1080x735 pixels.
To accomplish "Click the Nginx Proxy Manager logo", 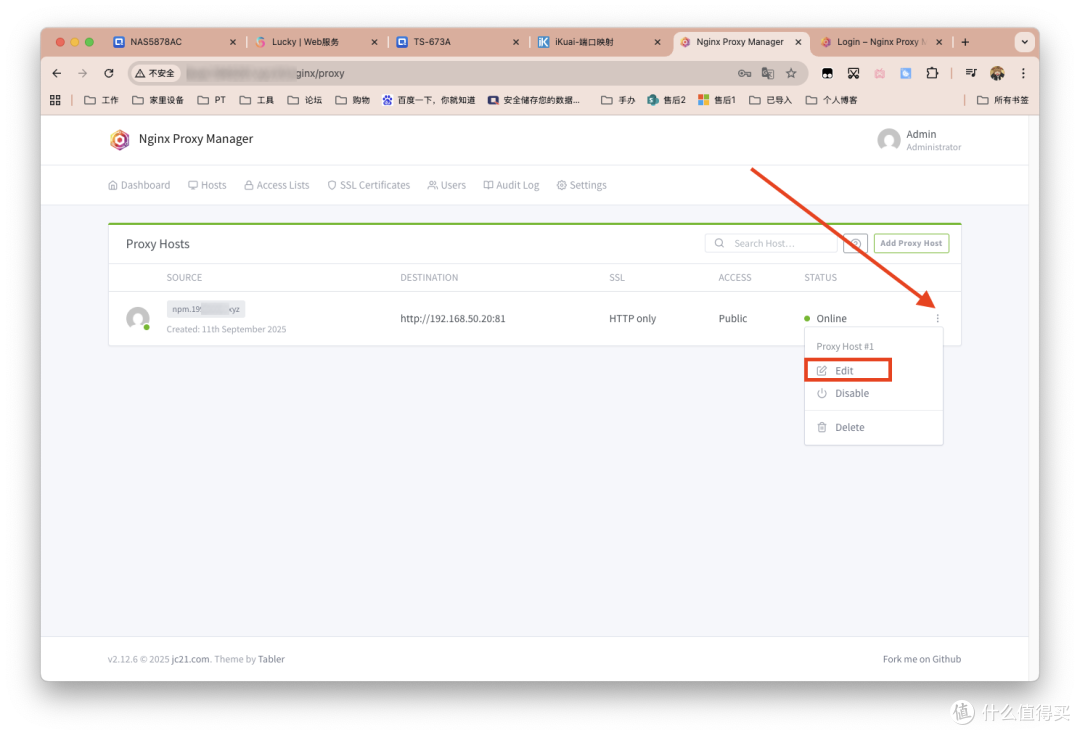I will coord(119,139).
